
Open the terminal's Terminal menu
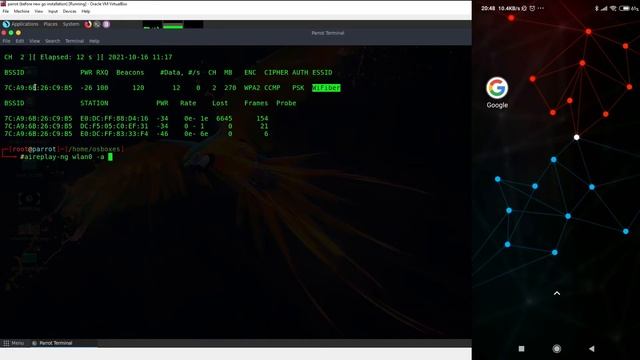tap(74, 41)
